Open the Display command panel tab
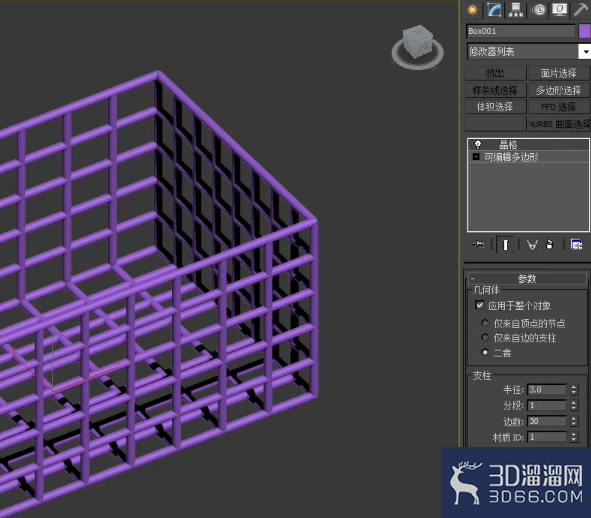Viewport: 591px width, 518px height. [560, 9]
